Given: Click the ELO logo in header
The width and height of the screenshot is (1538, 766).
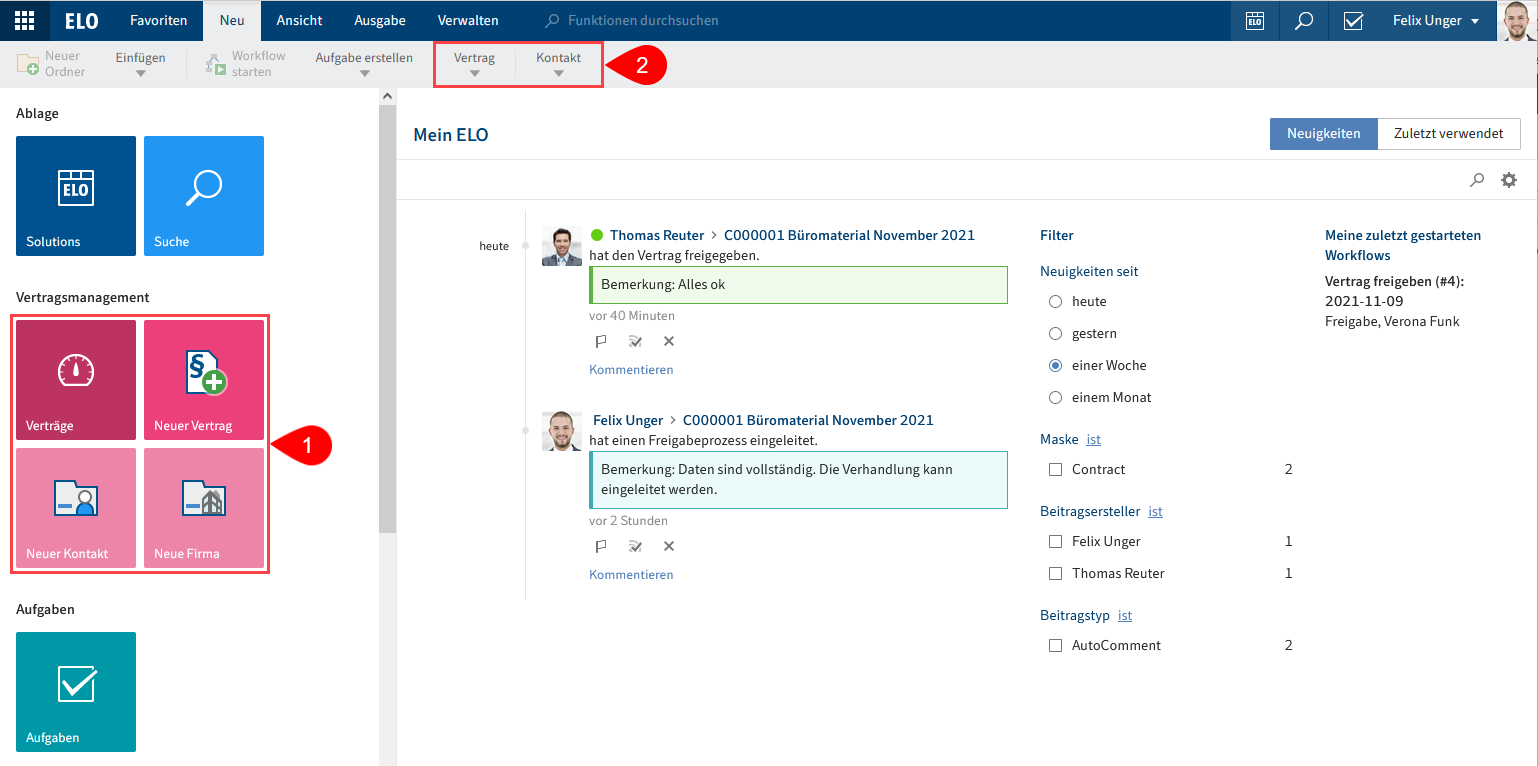Looking at the screenshot, I should pos(81,20).
